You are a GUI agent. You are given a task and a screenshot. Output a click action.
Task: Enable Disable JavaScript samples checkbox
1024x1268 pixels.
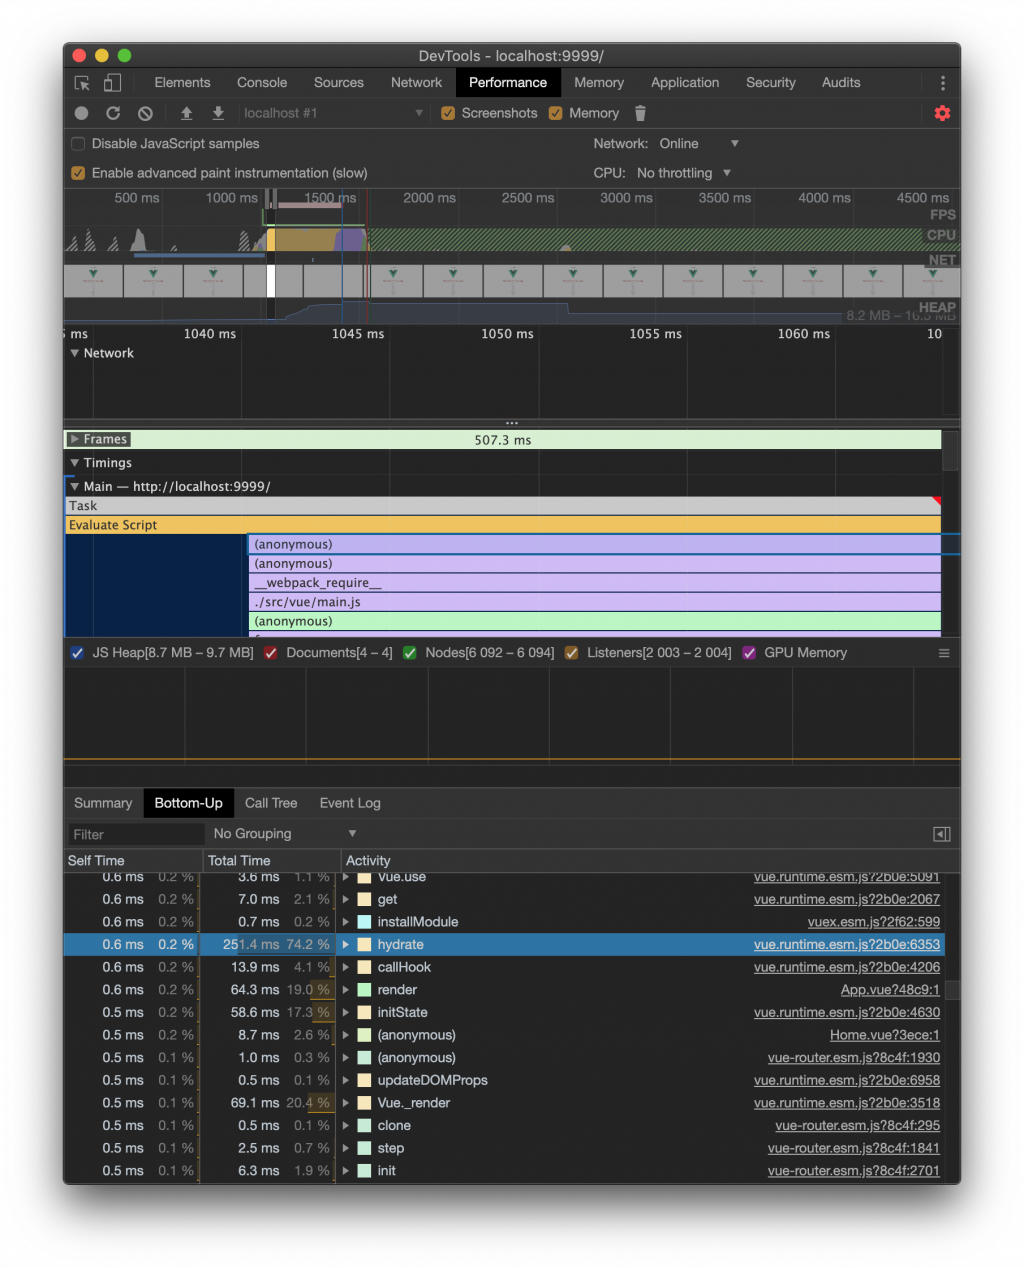click(x=78, y=144)
